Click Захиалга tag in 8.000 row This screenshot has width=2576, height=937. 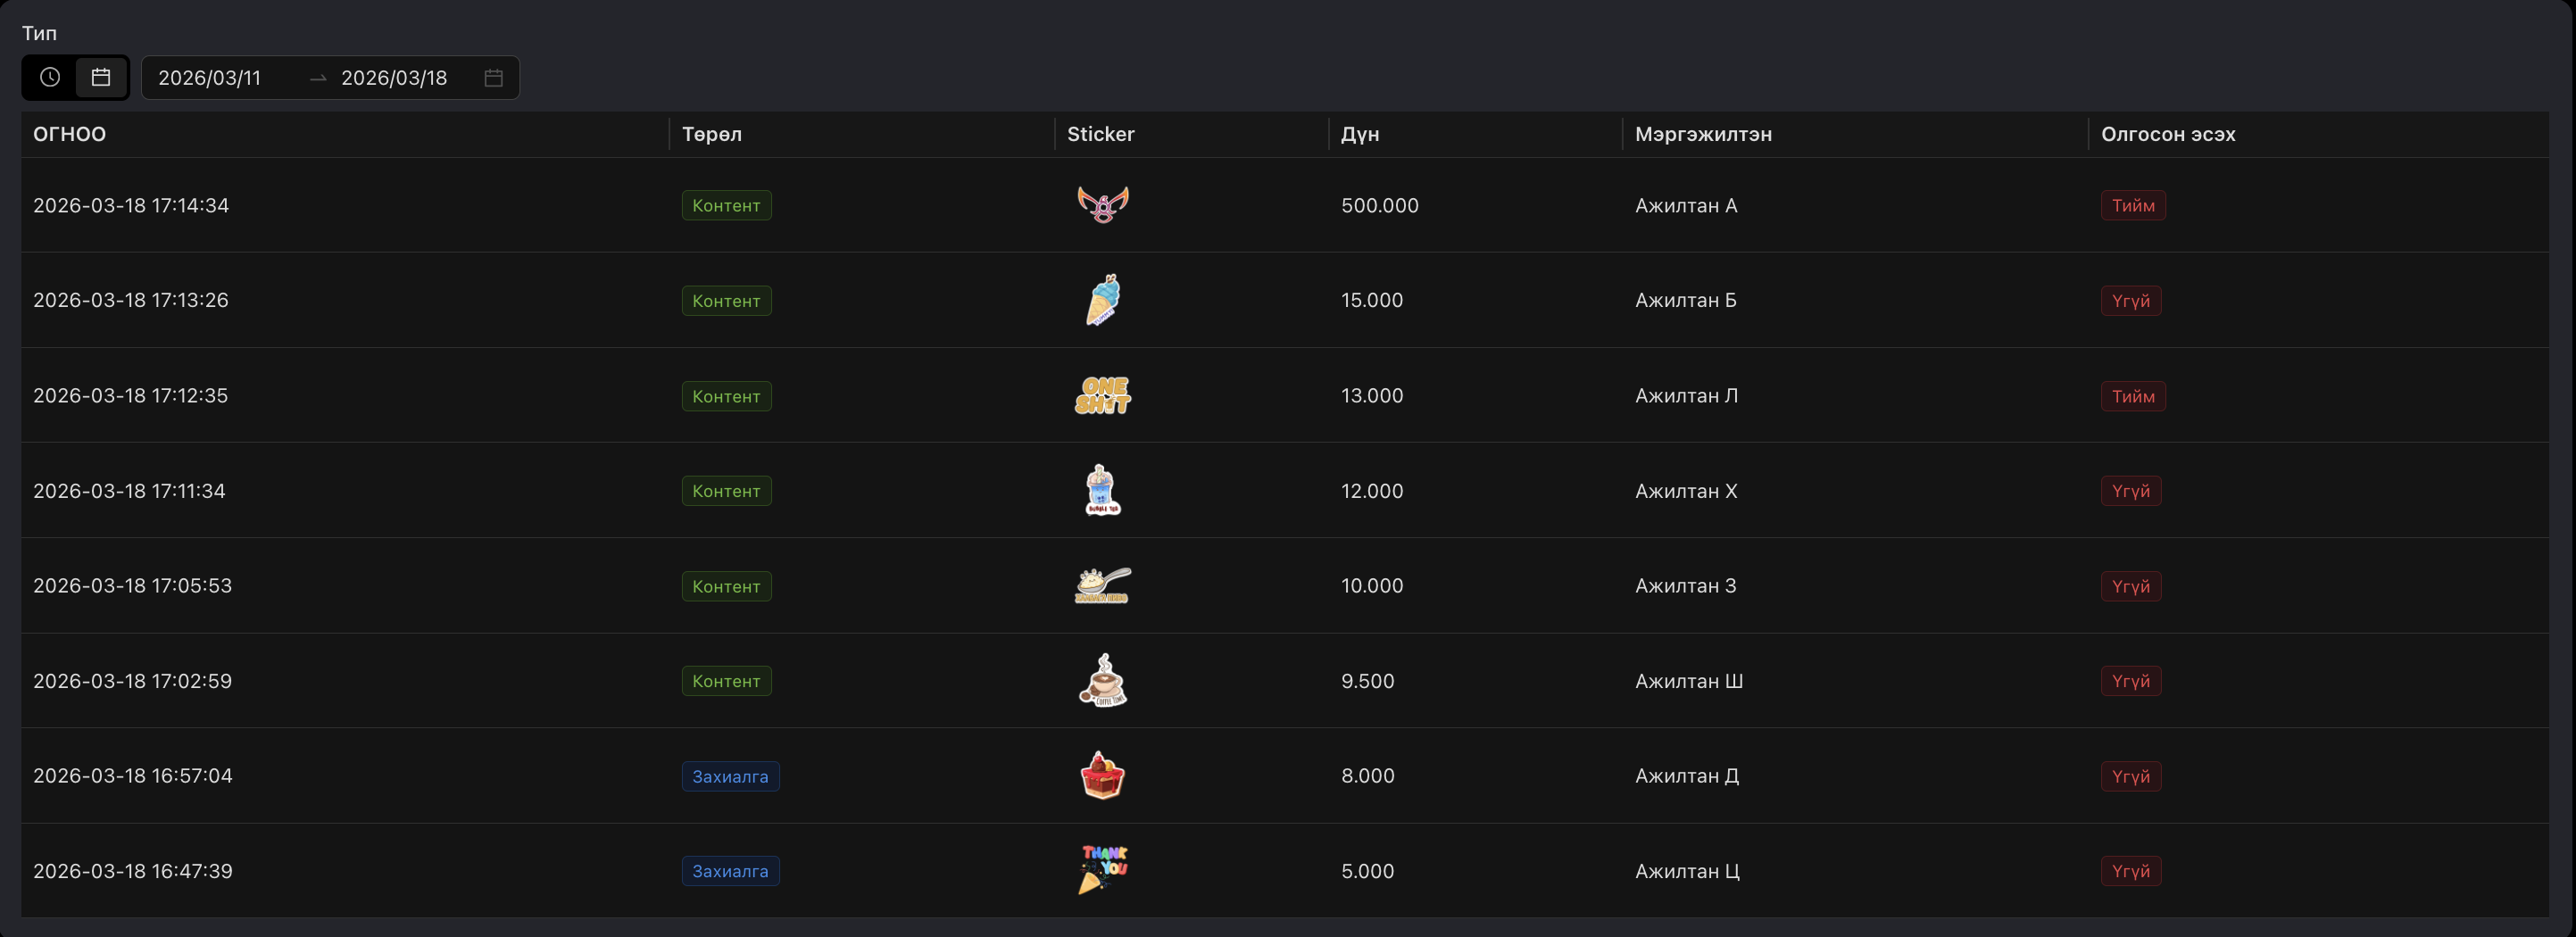point(730,777)
